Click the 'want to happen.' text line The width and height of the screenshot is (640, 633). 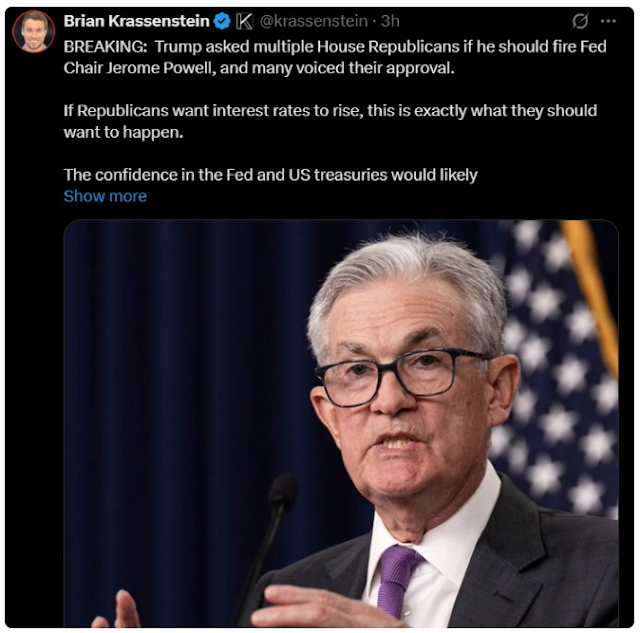123,132
